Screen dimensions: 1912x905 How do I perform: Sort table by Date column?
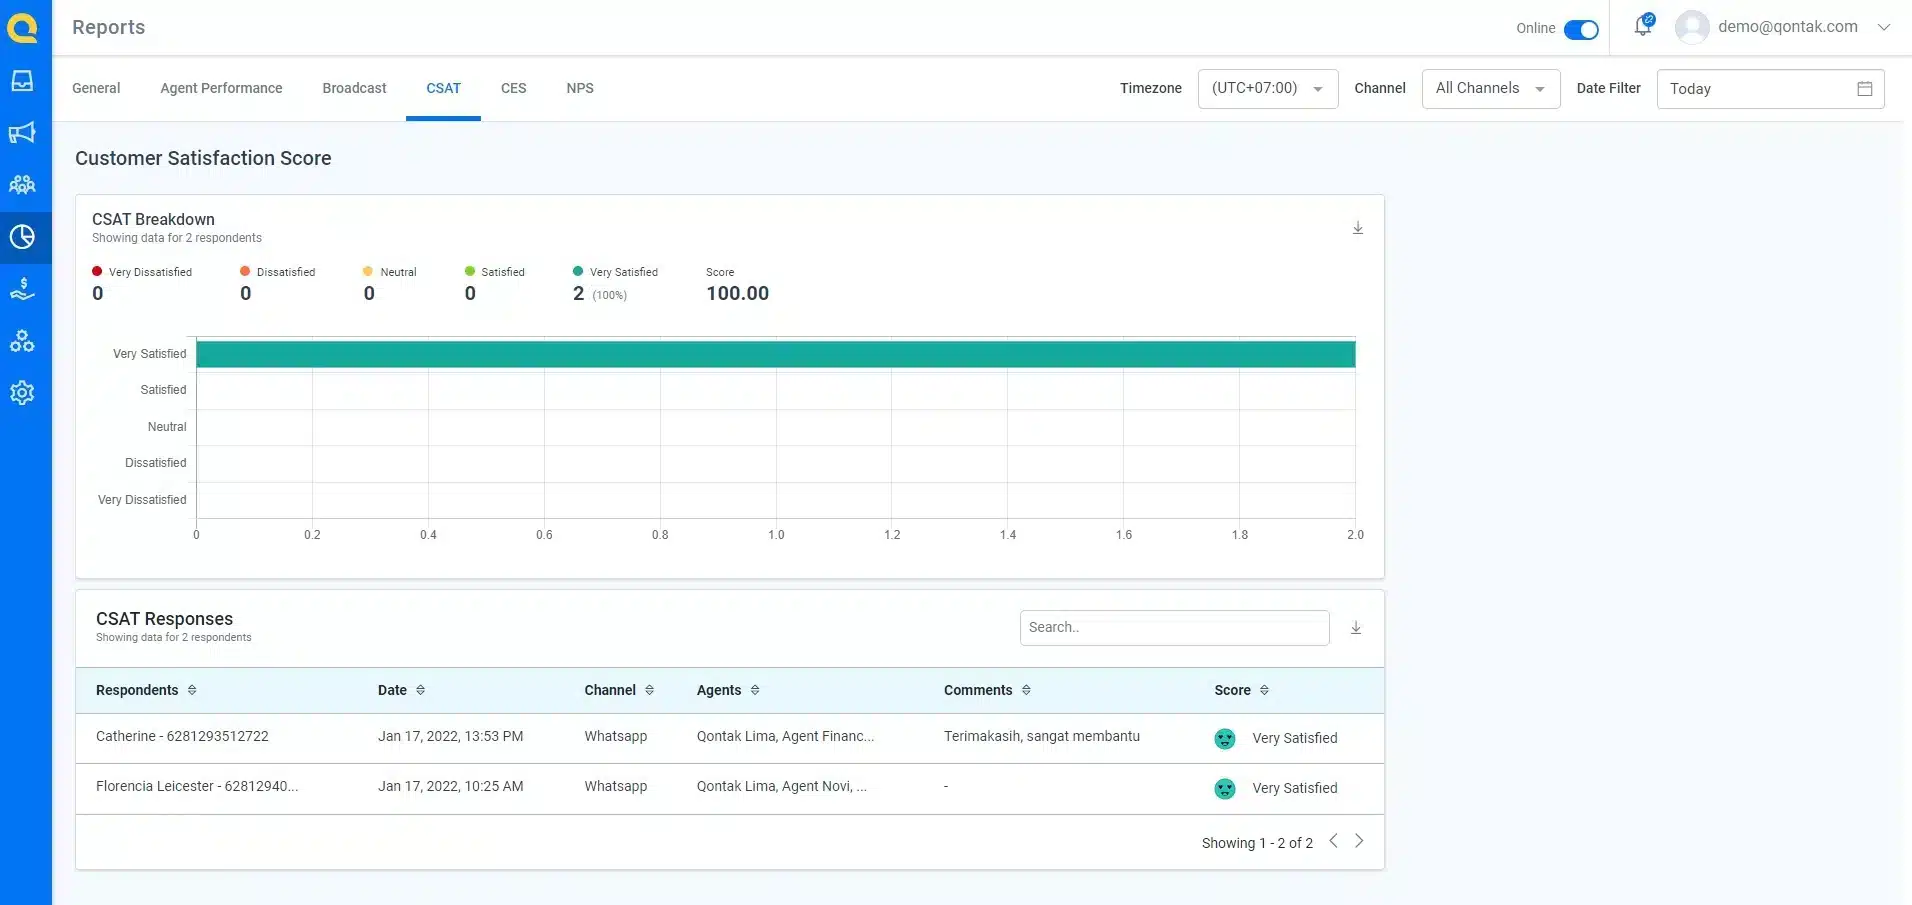(420, 690)
